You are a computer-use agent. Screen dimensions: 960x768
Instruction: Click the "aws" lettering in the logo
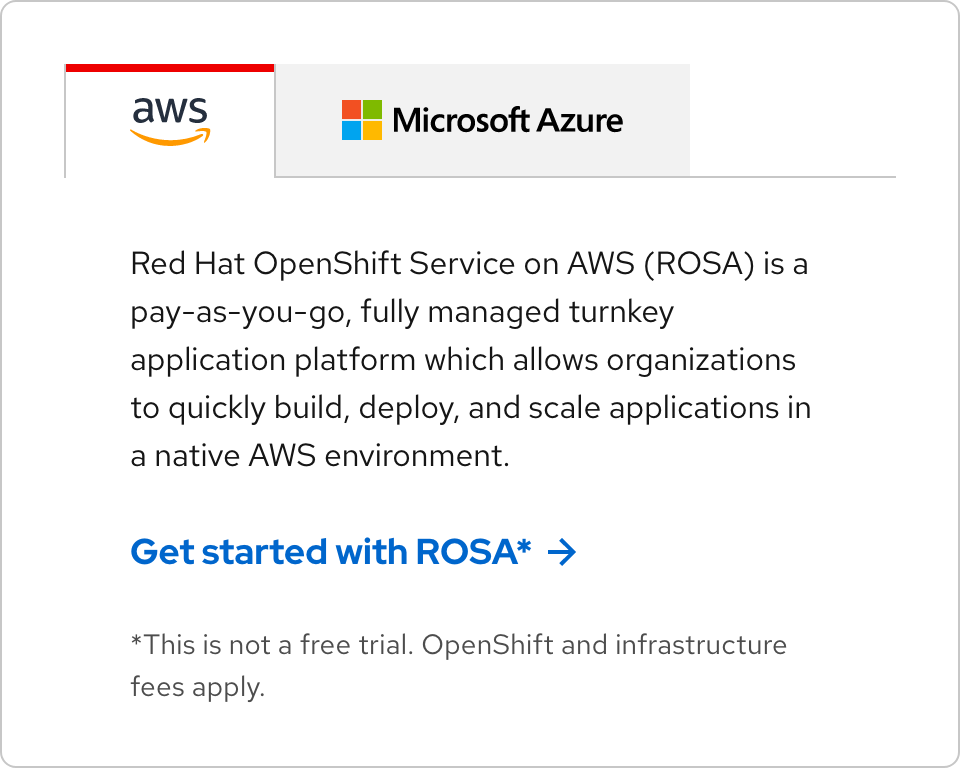[x=169, y=110]
